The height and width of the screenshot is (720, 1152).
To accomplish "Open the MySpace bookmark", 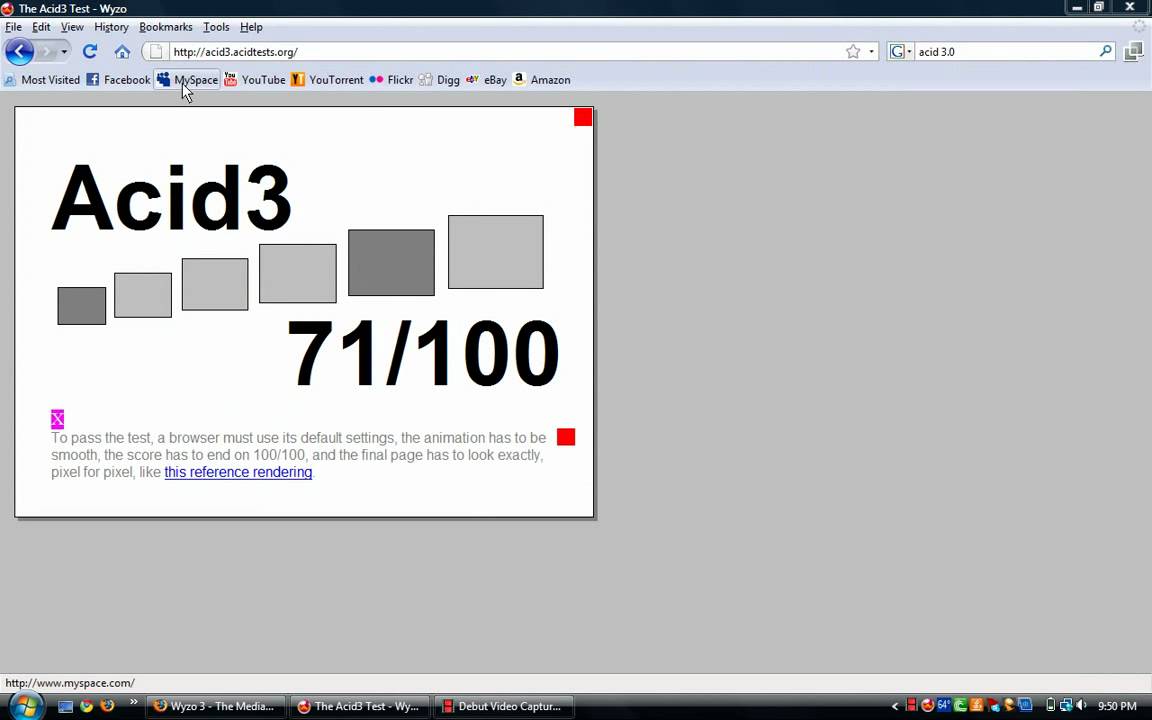I will point(187,80).
